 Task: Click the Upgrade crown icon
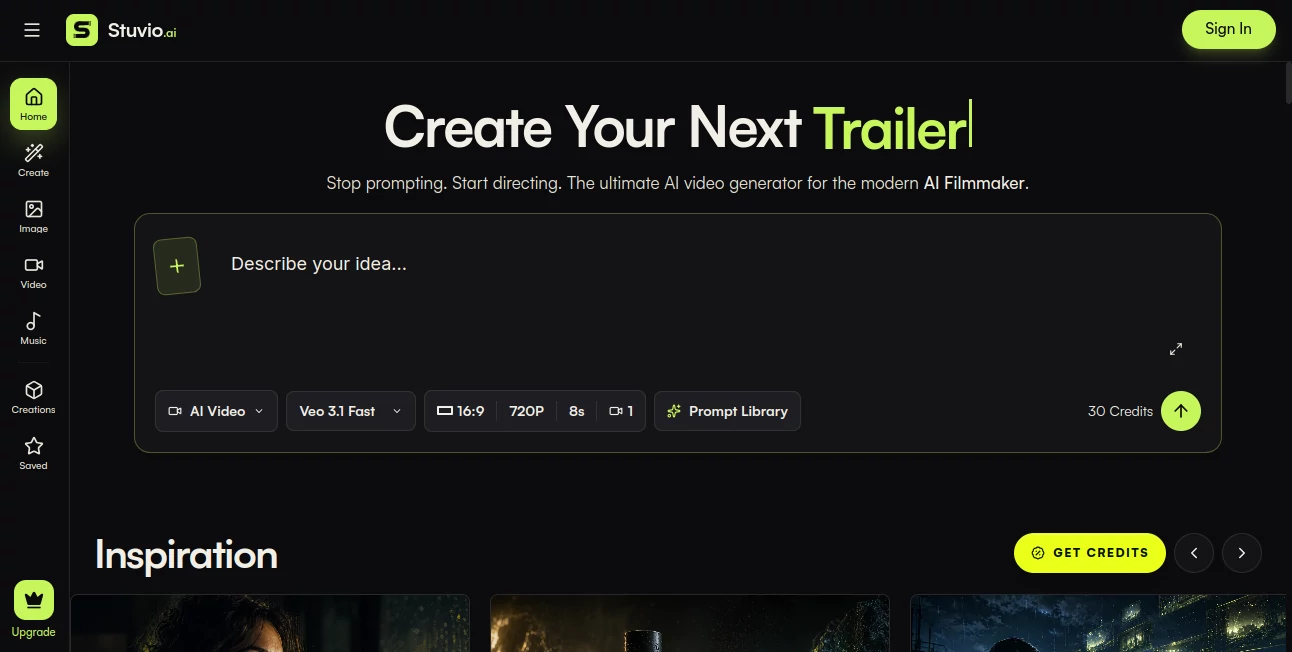(34, 600)
